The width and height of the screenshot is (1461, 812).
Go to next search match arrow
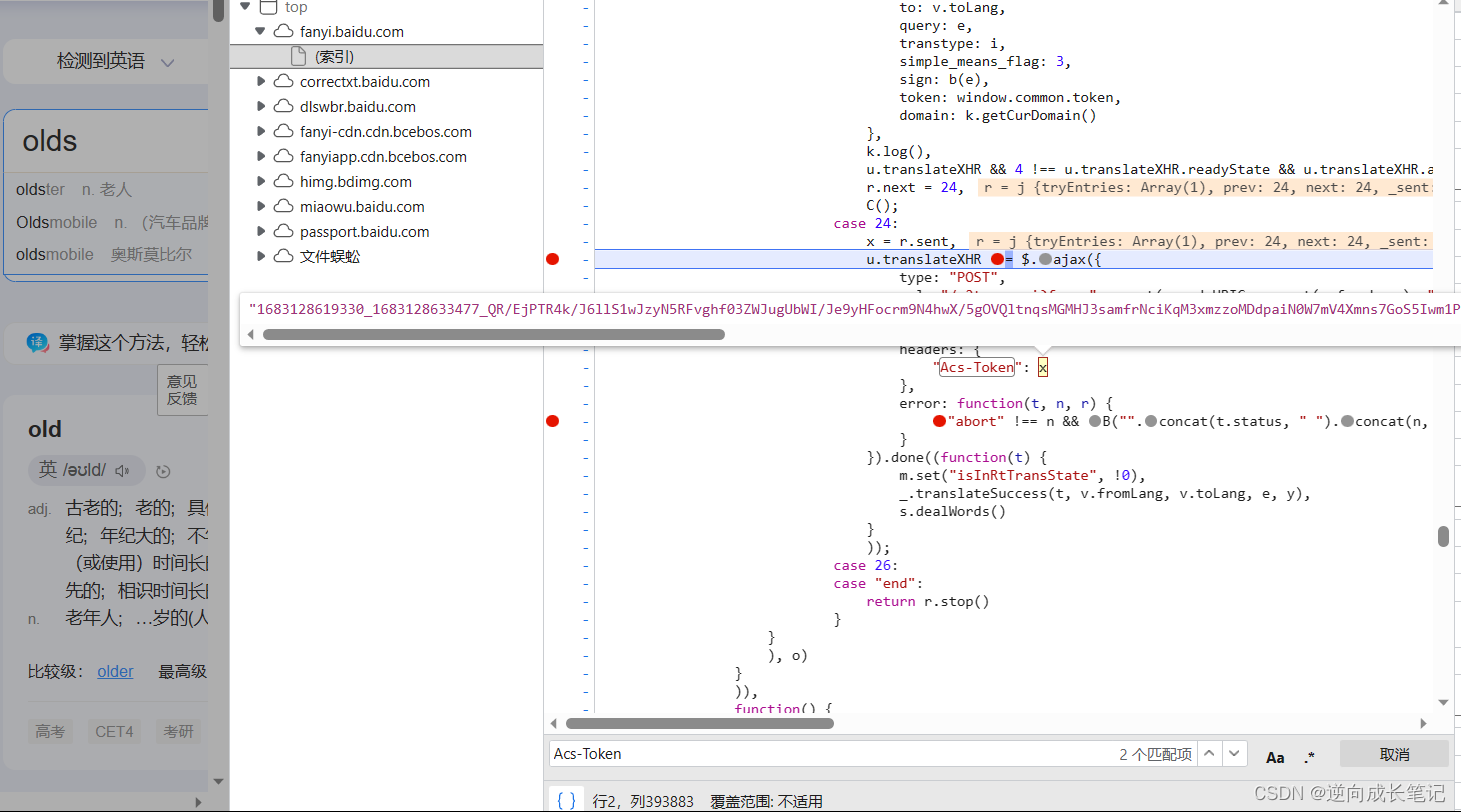coord(1235,754)
